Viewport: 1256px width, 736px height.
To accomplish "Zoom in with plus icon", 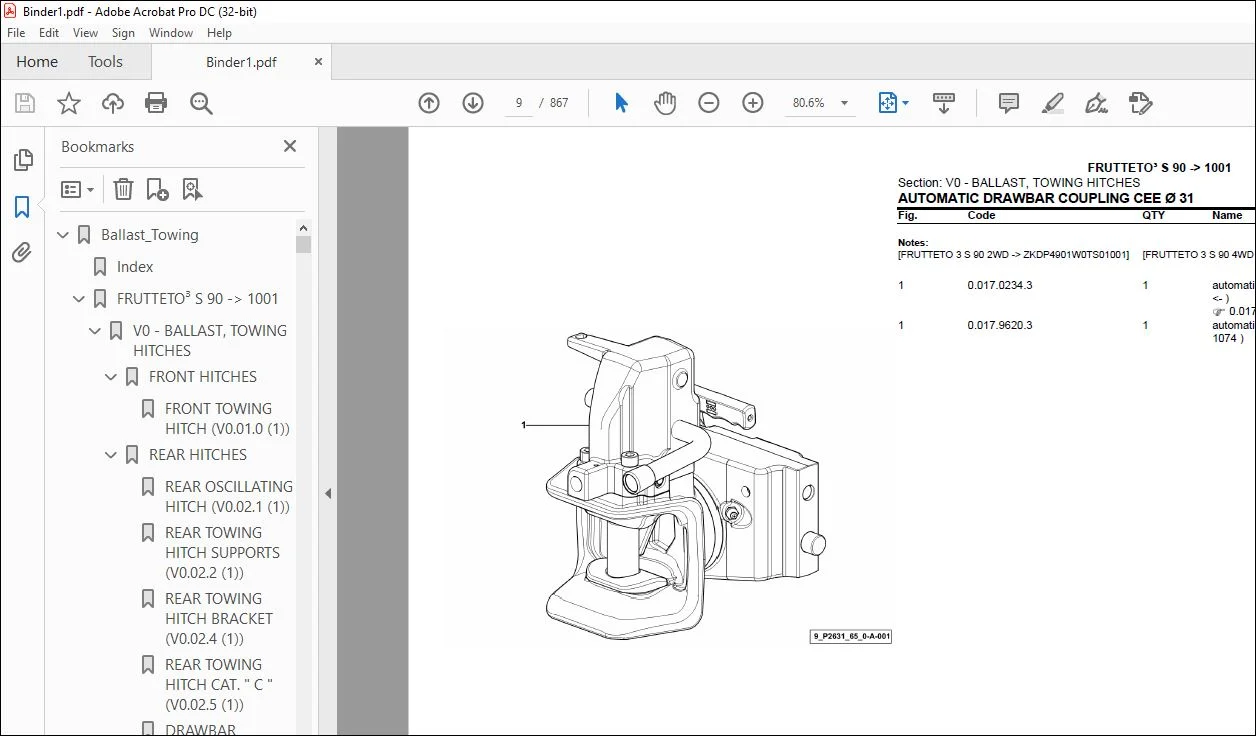I will pos(753,103).
